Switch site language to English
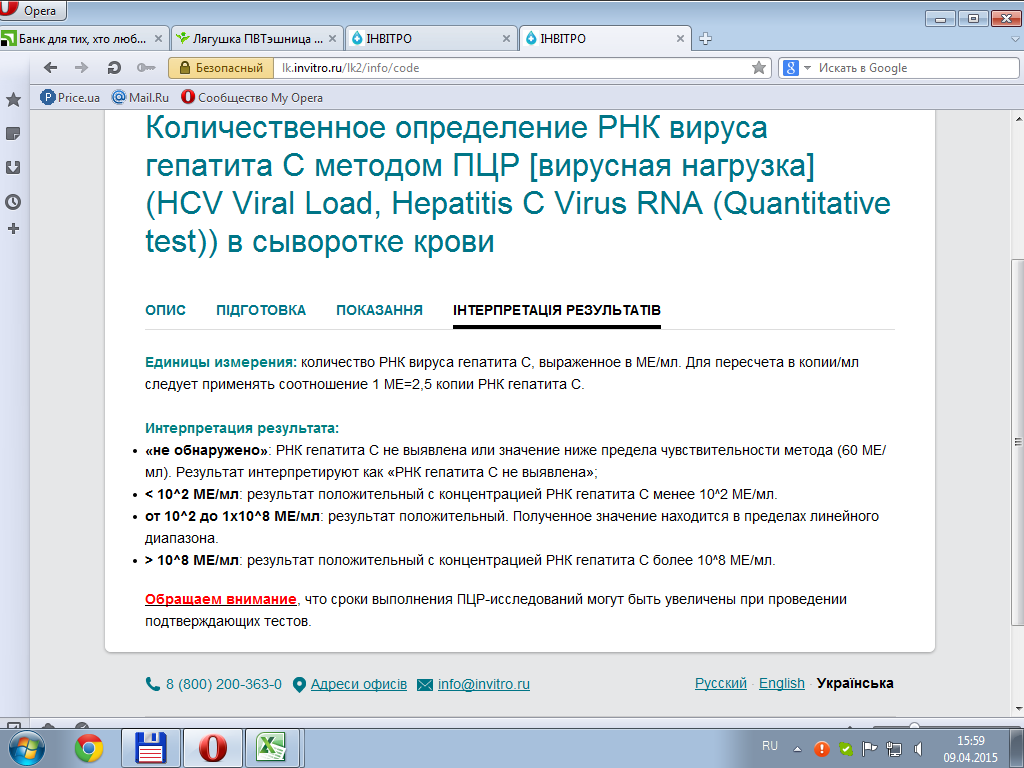 [x=782, y=683]
